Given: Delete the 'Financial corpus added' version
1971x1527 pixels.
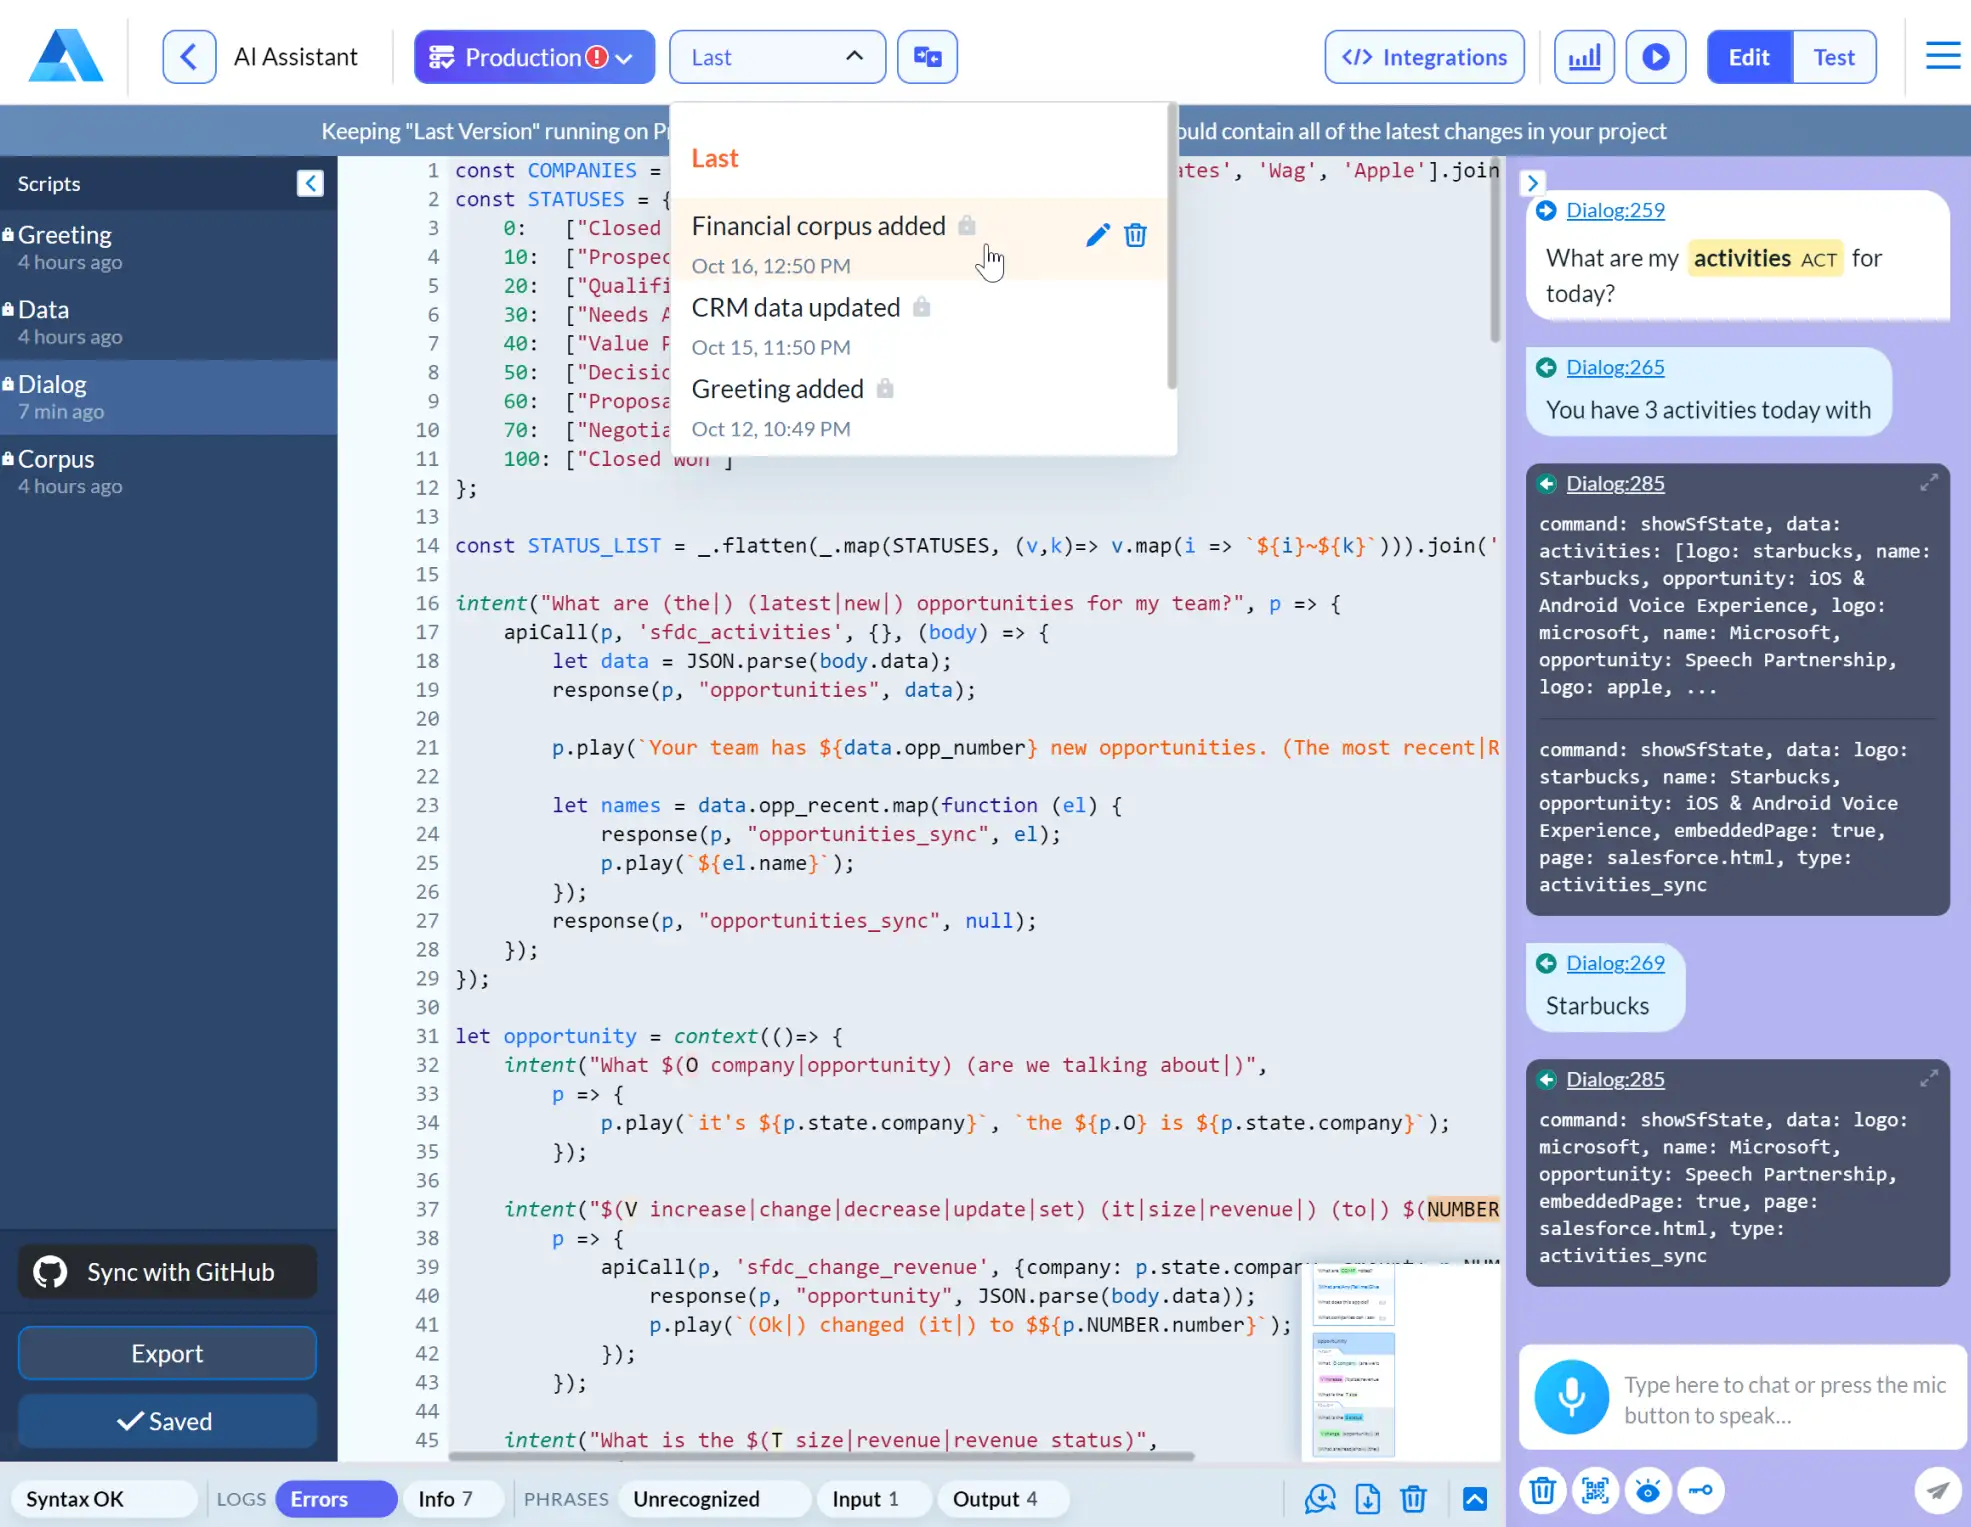Looking at the screenshot, I should click(1135, 234).
